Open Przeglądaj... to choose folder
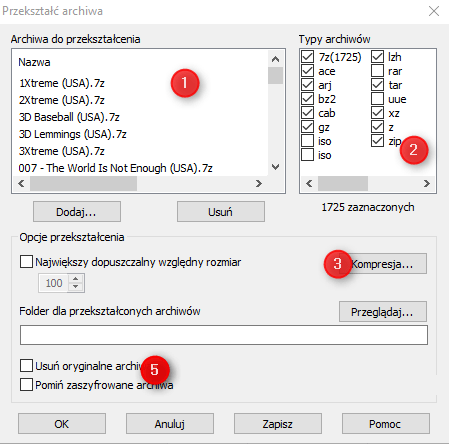 tap(382, 312)
